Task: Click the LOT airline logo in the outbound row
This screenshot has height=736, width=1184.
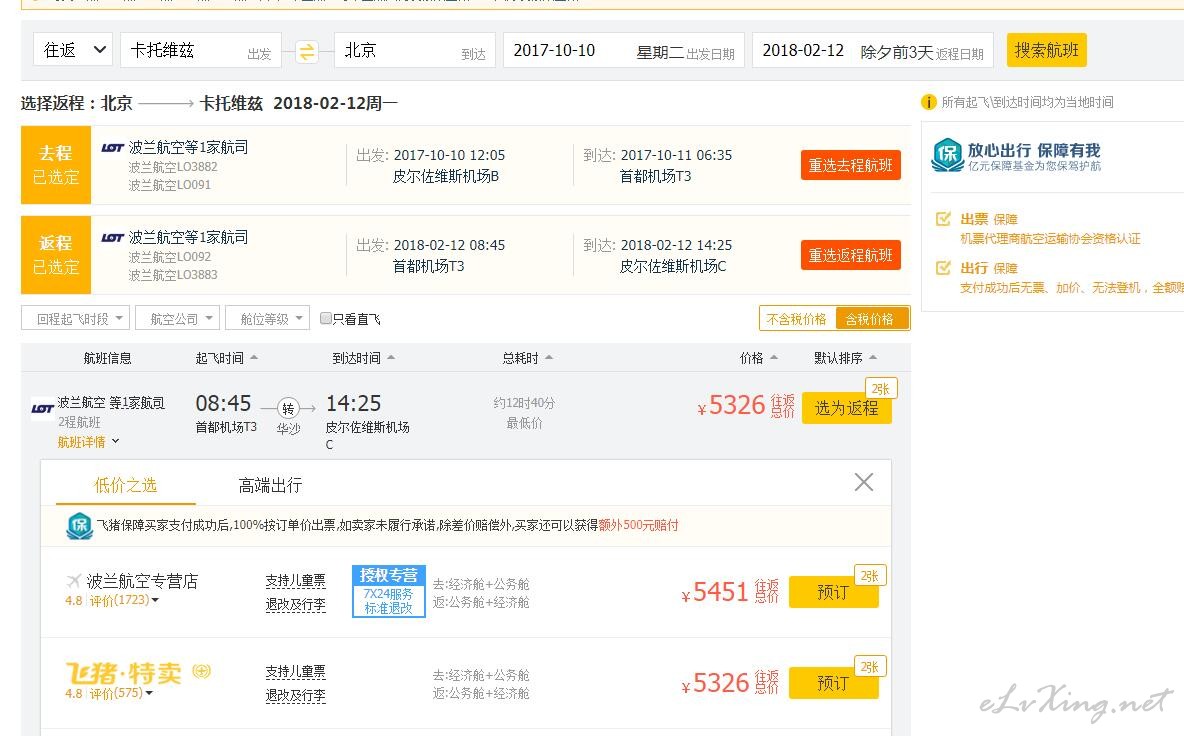Action: pyautogui.click(x=113, y=148)
